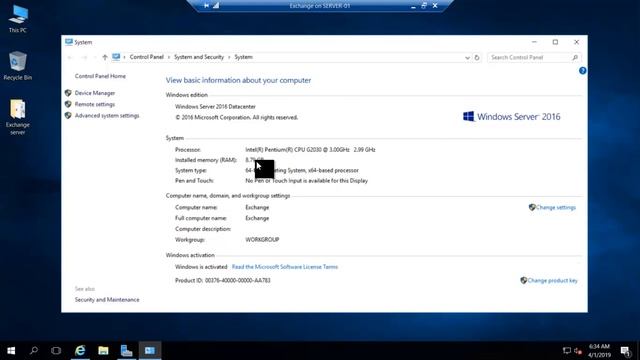The height and width of the screenshot is (360, 640).
Task: Click the Windows Start button
Action: 11,351
